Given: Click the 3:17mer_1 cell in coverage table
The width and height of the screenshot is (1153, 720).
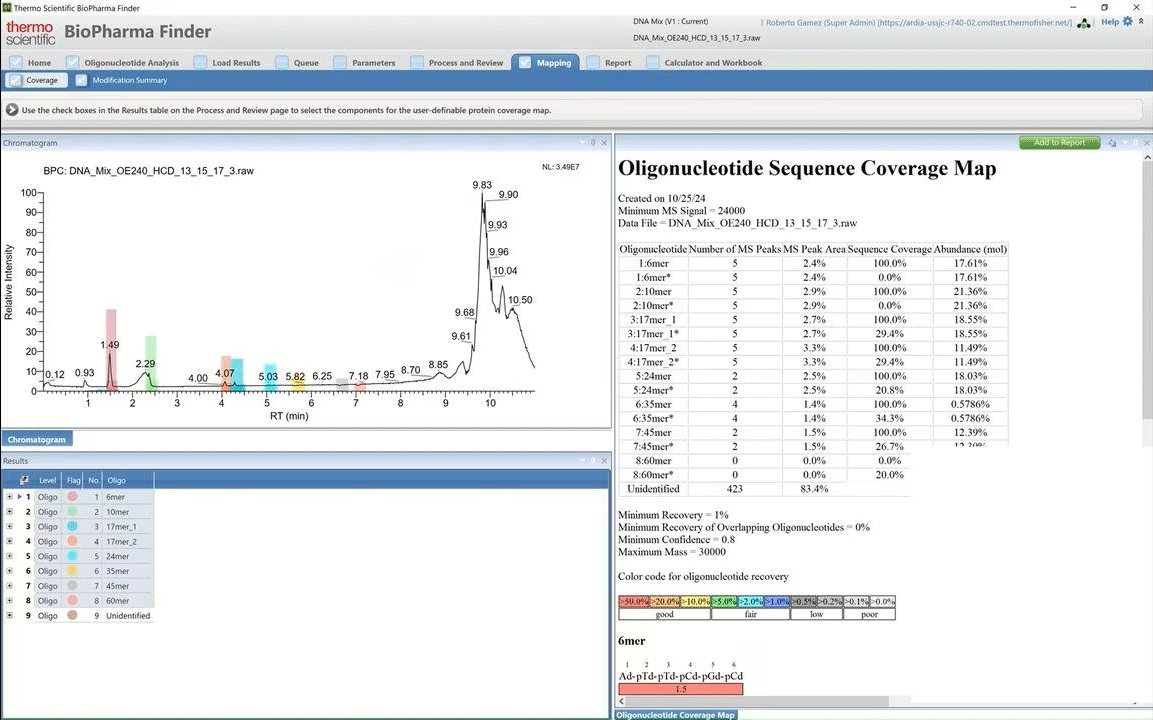Looking at the screenshot, I should click(653, 320).
